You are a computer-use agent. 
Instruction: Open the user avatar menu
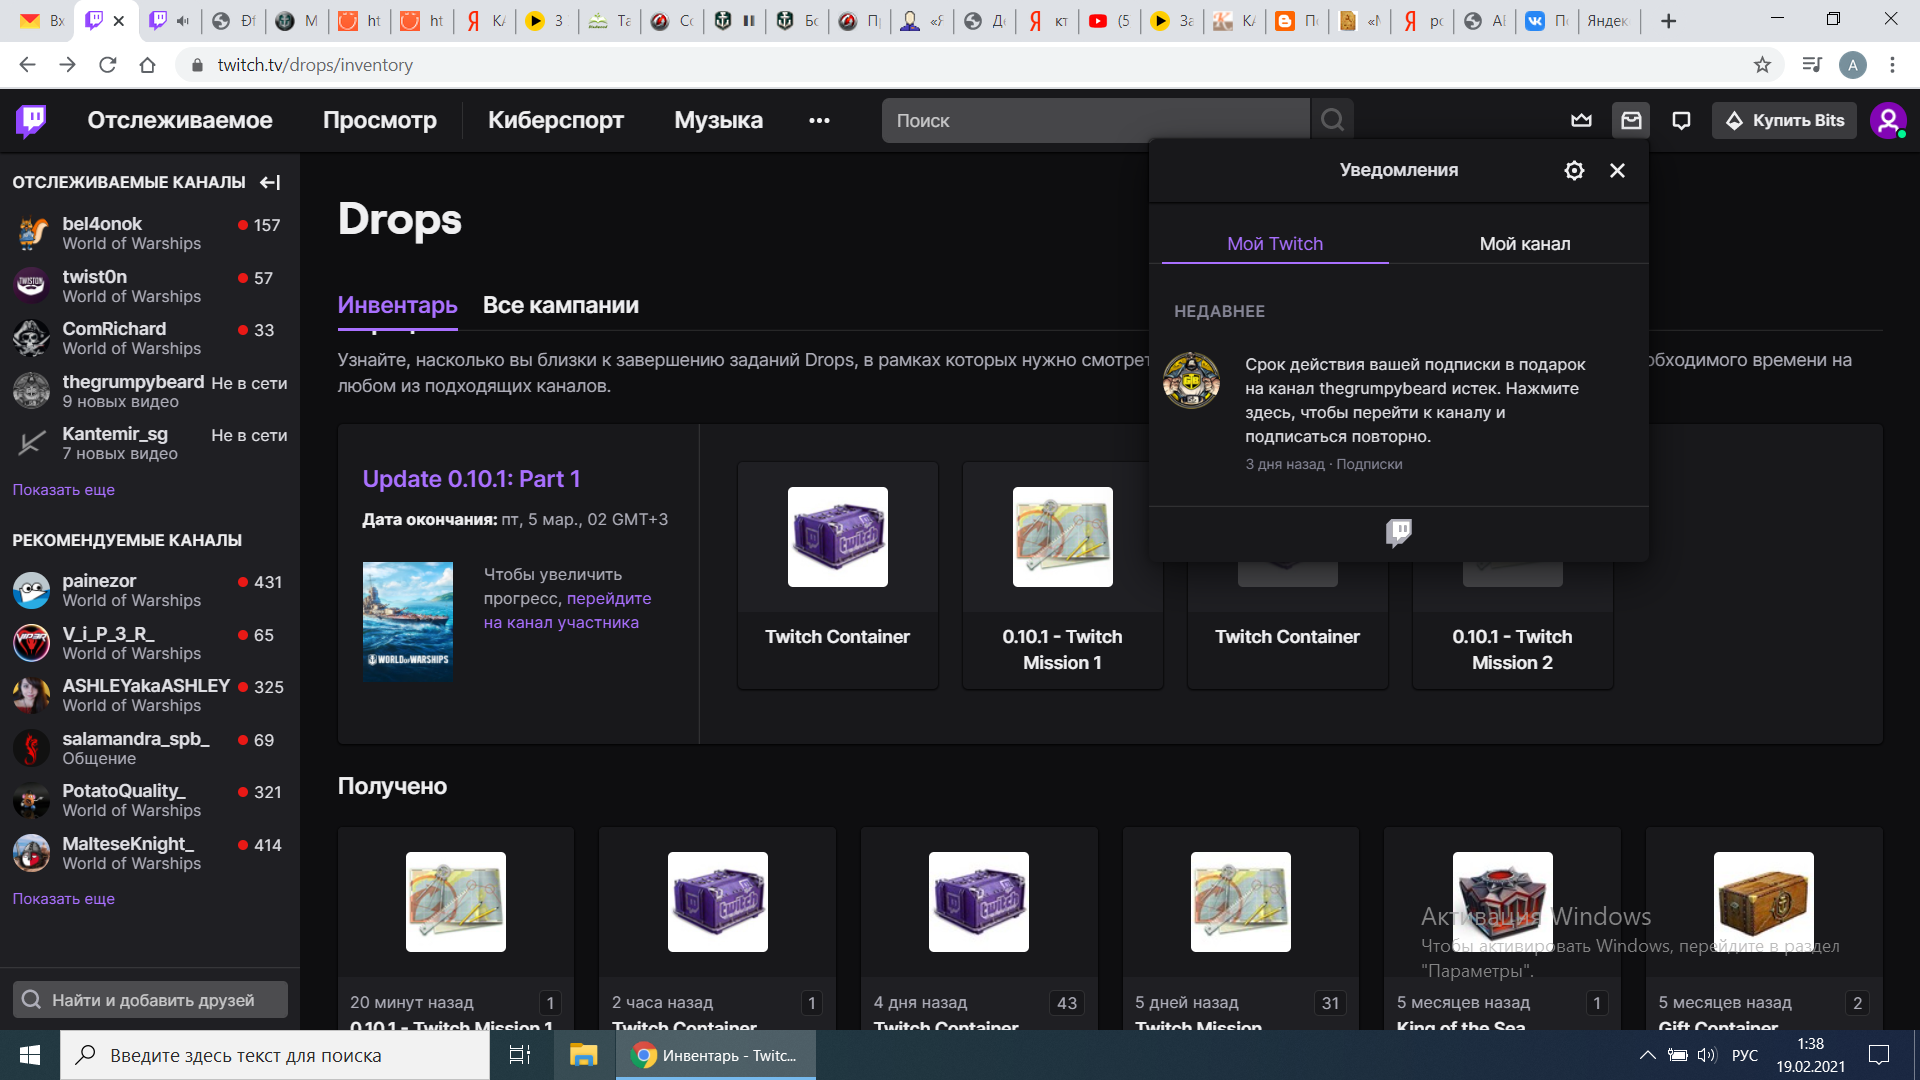(x=1887, y=120)
